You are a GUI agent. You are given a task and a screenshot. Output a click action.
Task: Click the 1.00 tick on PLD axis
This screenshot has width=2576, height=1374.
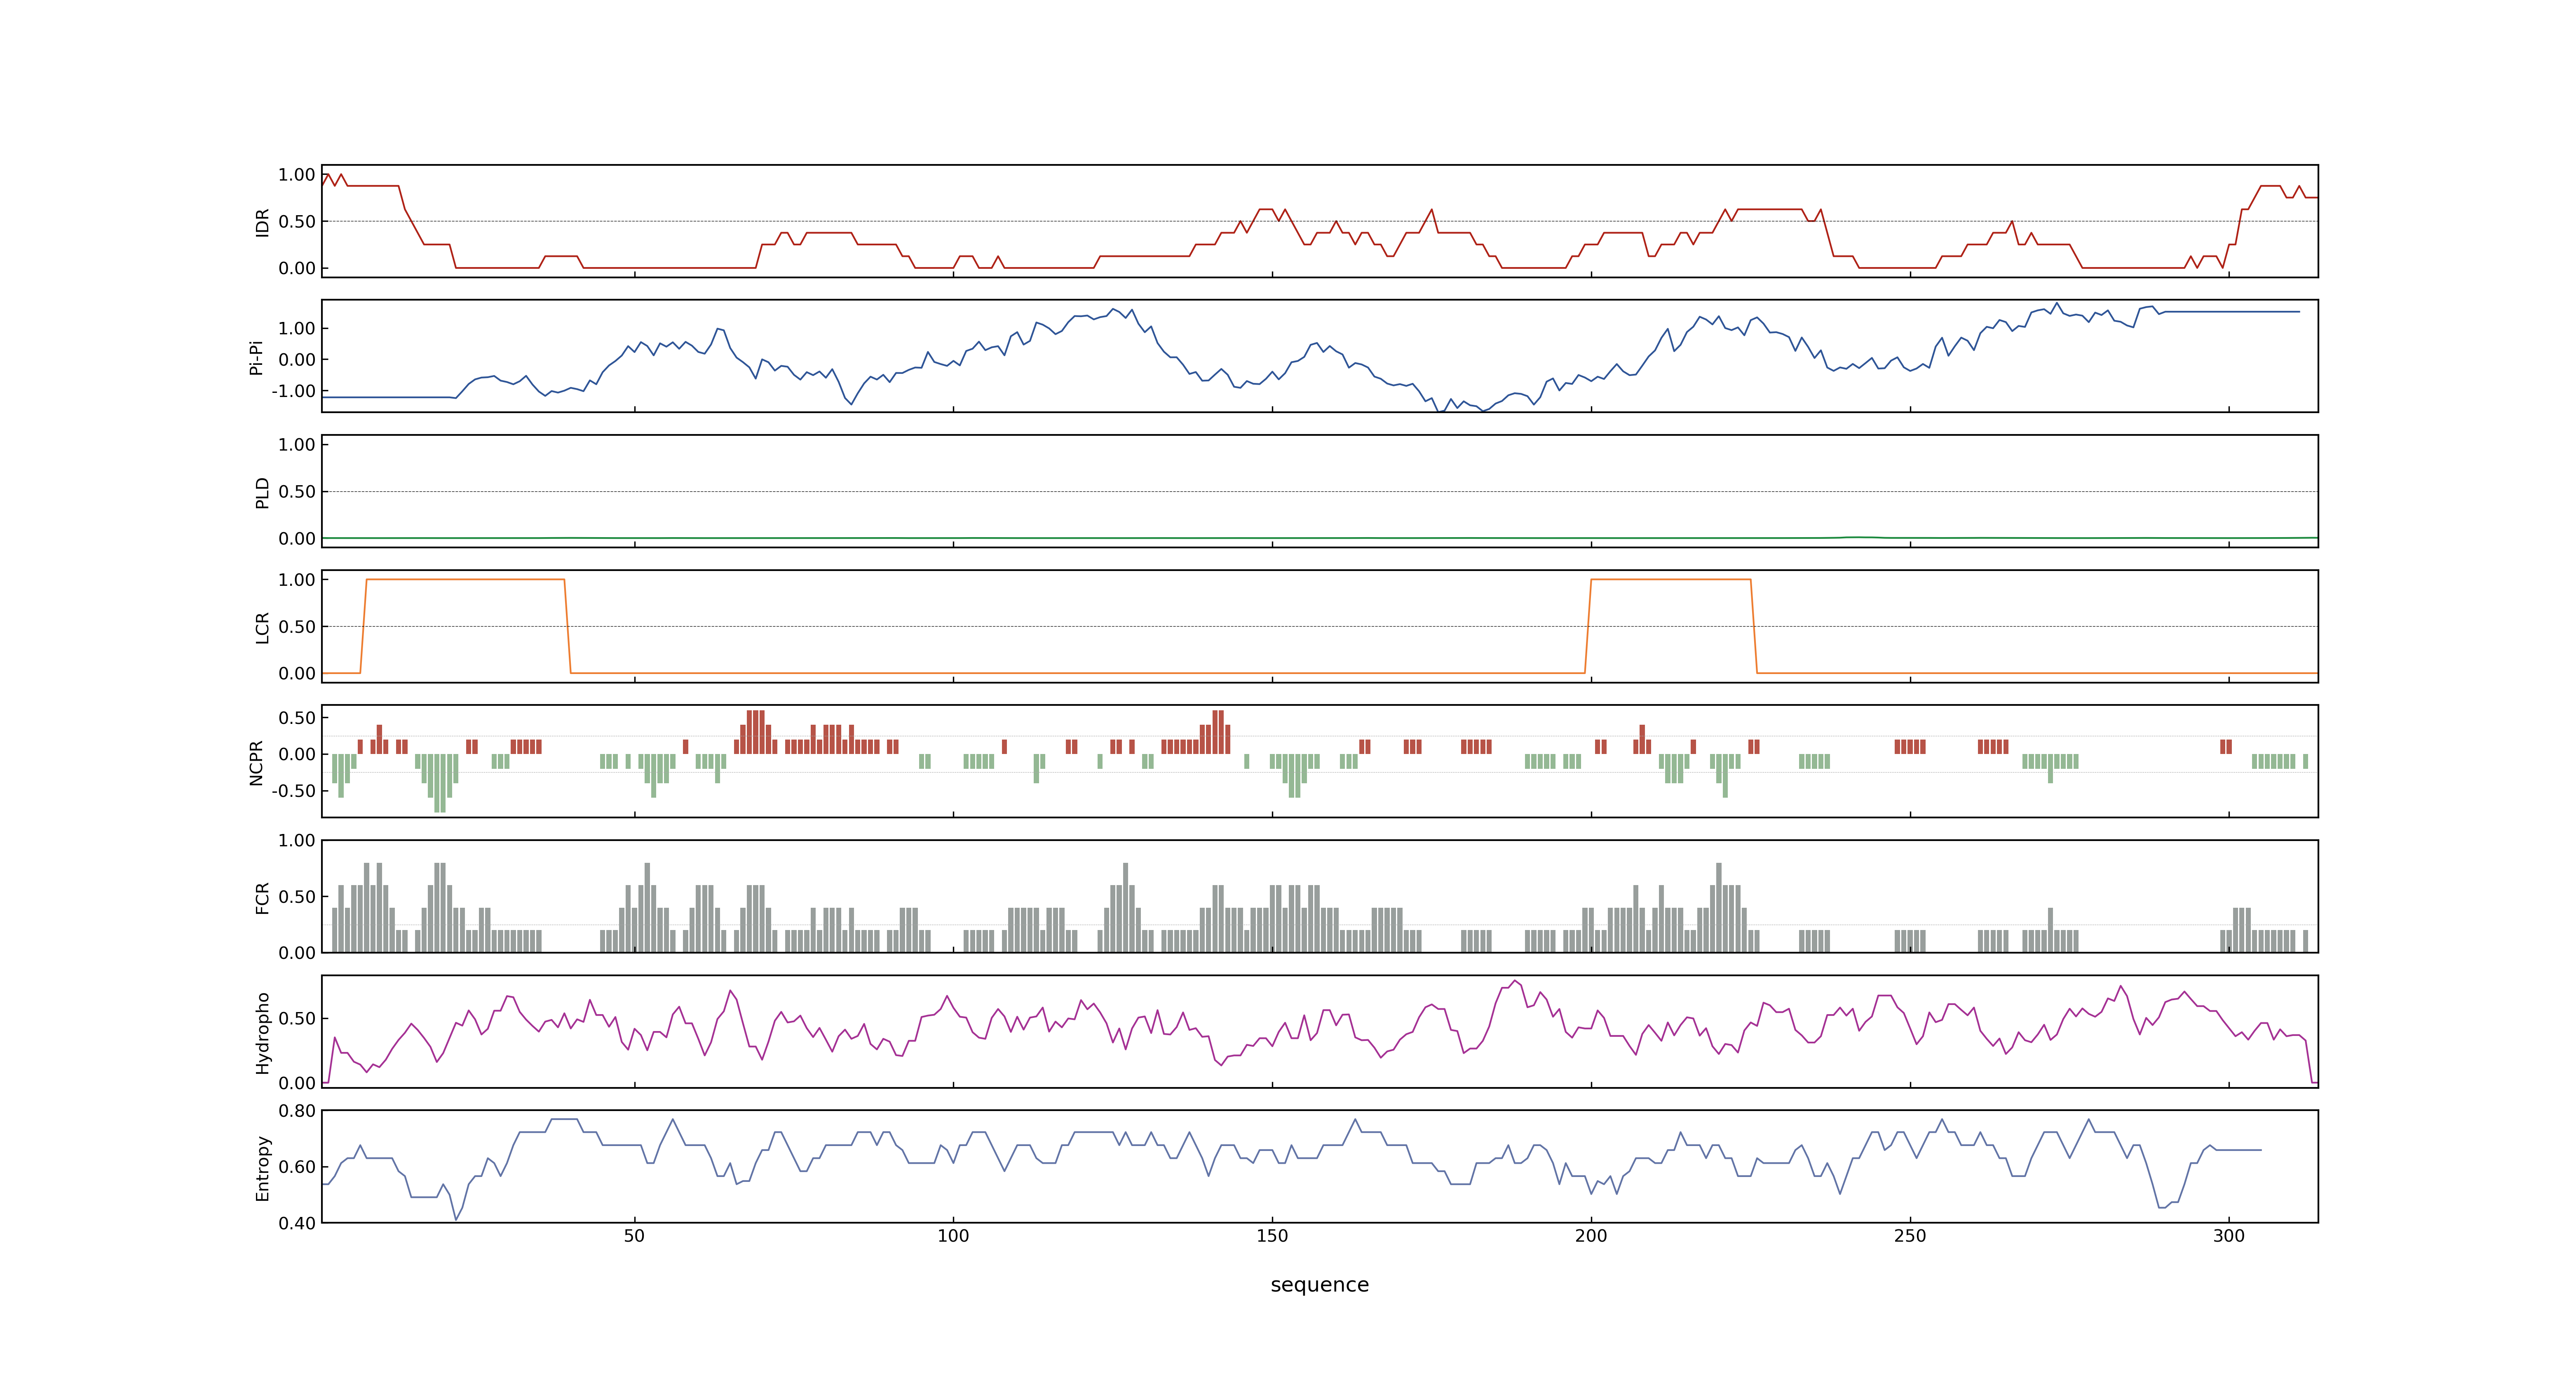[297, 444]
